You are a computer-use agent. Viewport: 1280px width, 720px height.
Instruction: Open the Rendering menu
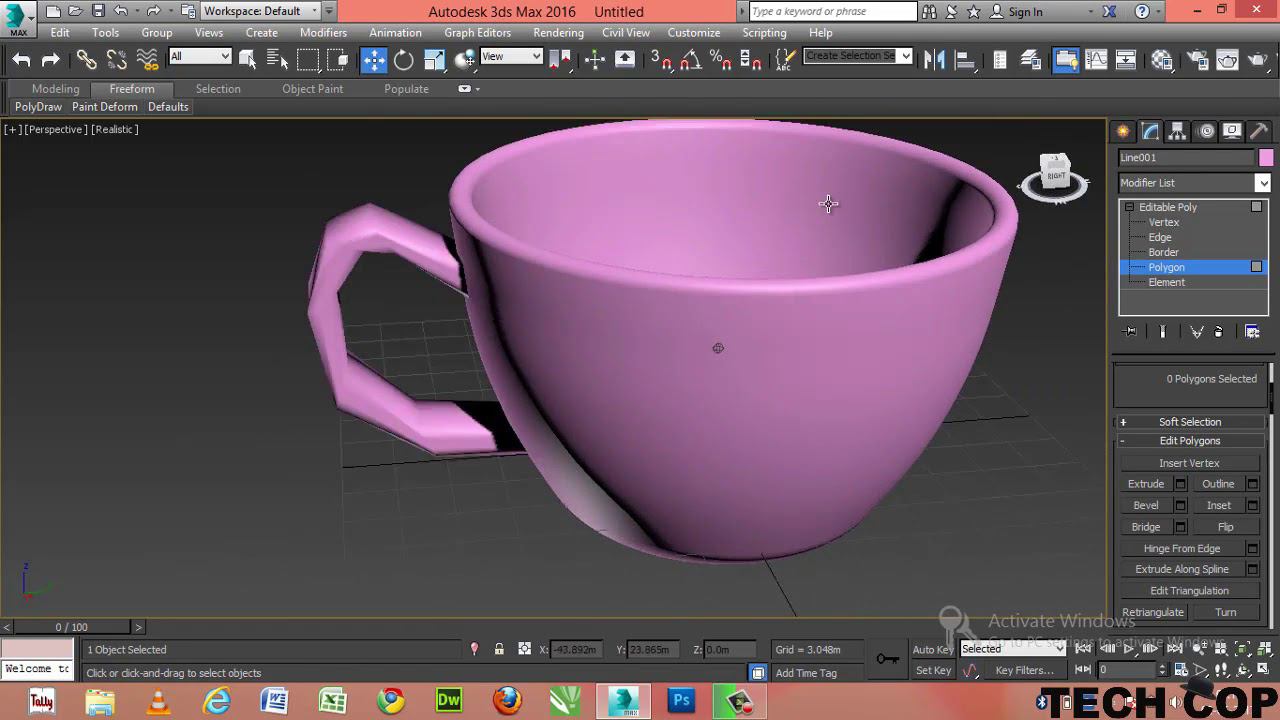558,33
